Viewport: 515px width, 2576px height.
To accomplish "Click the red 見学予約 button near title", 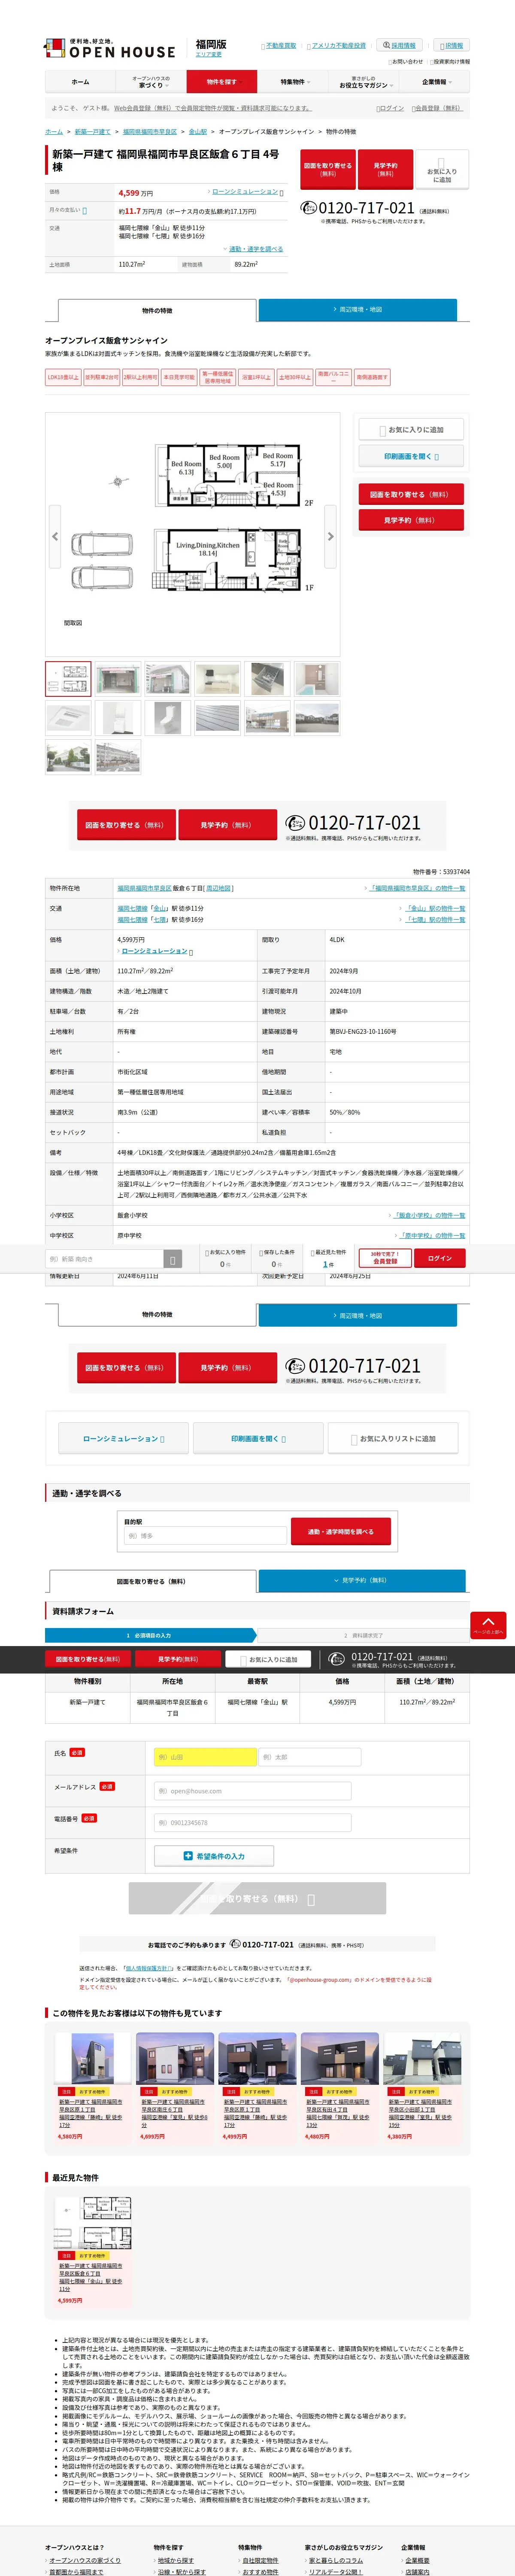I will click(x=385, y=169).
